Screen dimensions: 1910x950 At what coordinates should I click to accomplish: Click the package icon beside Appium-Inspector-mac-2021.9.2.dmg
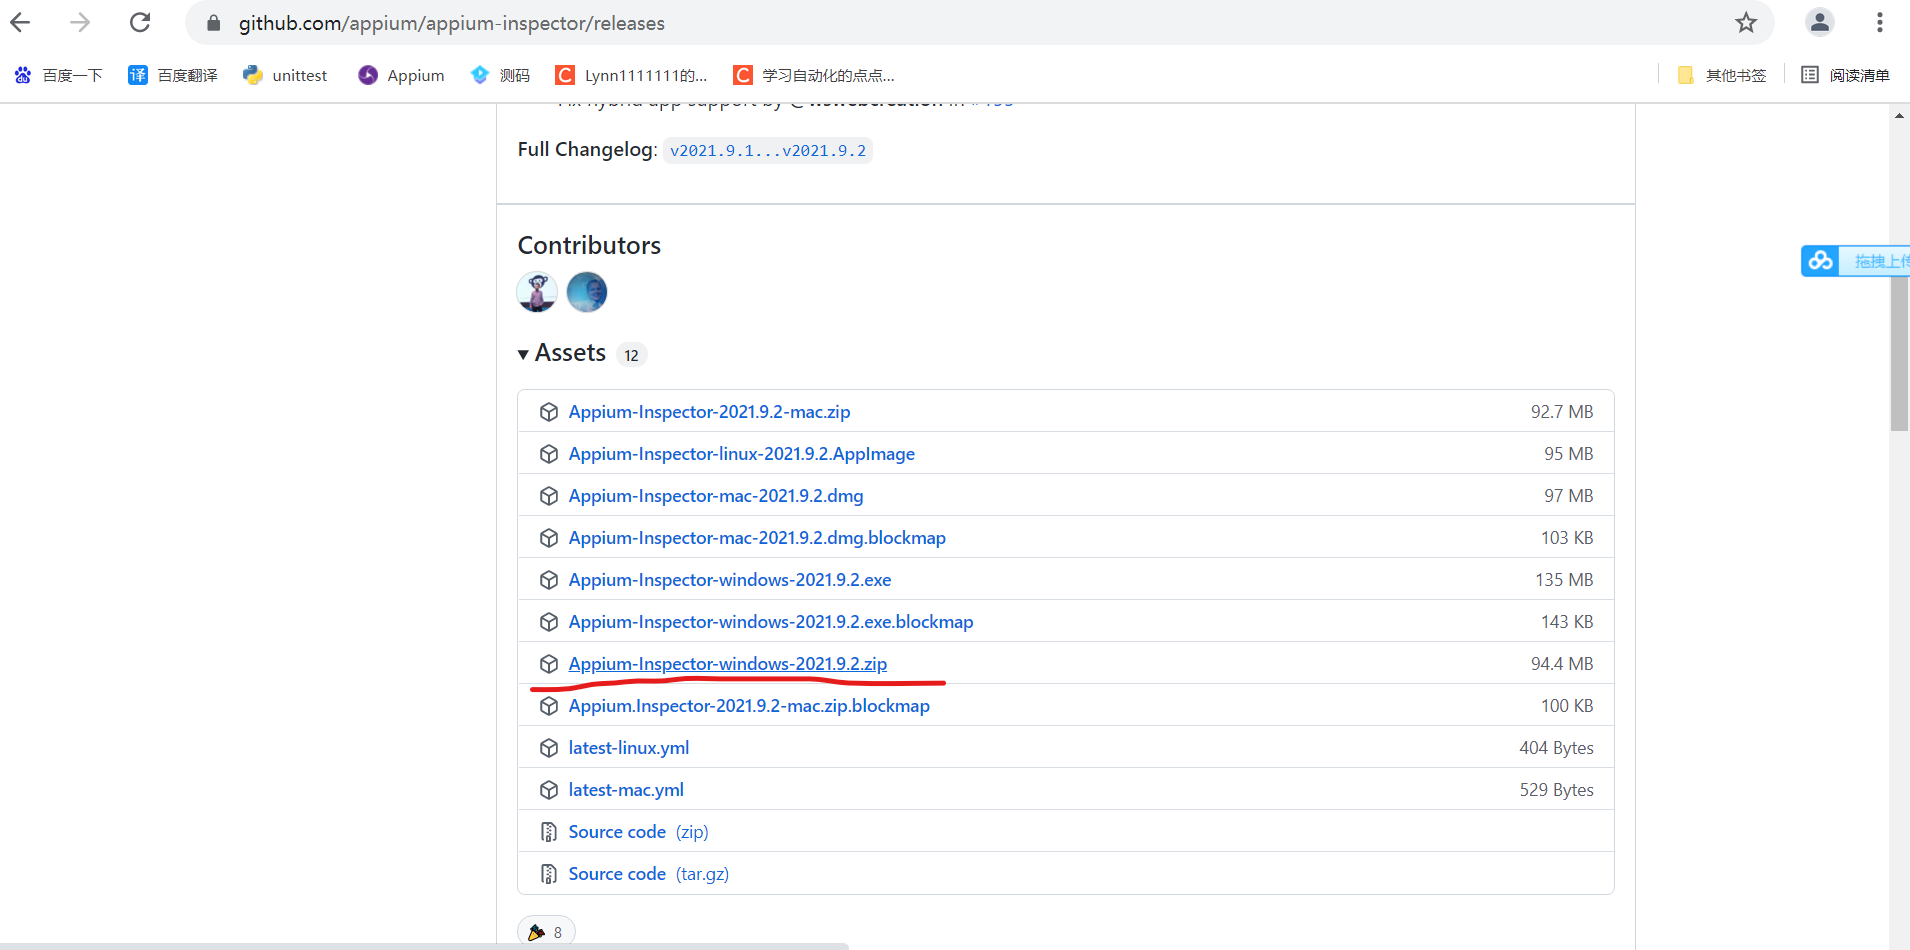pos(549,495)
